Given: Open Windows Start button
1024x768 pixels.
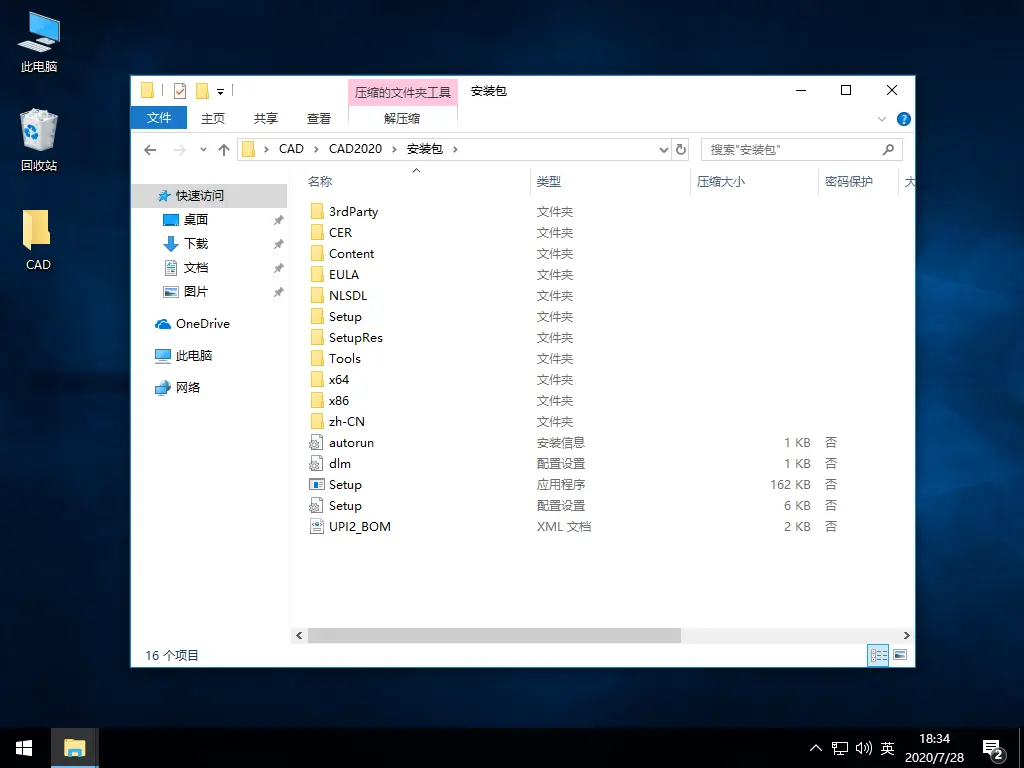Looking at the screenshot, I should click(x=25, y=748).
